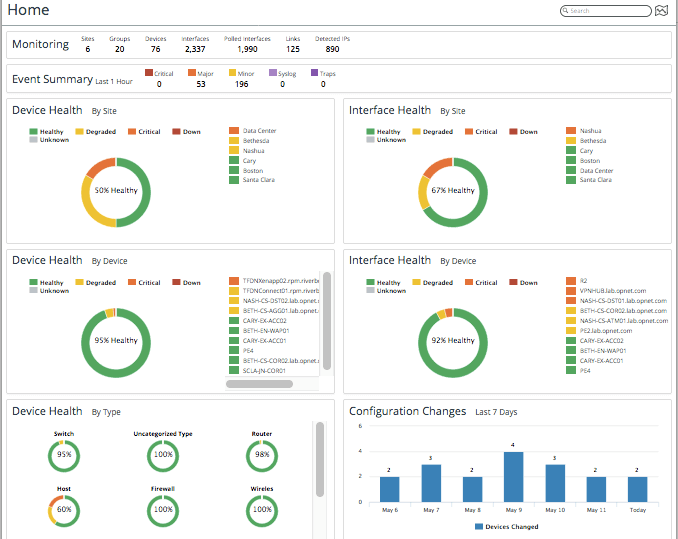
Task: Click Polled Interfaces value 1,990
Action: pos(247,49)
